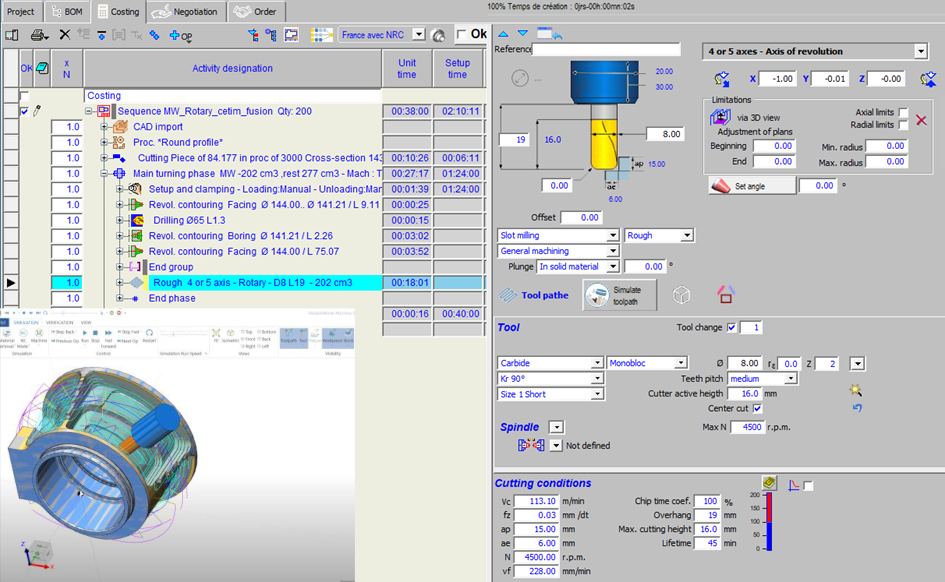
Task: Enable the Axial limits checkbox
Action: (x=903, y=113)
